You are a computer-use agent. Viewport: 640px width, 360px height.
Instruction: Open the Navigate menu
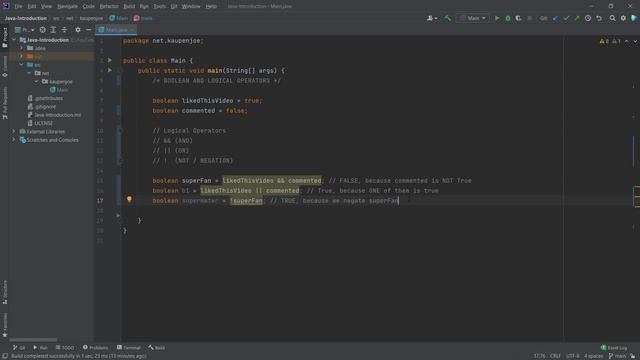point(67,7)
